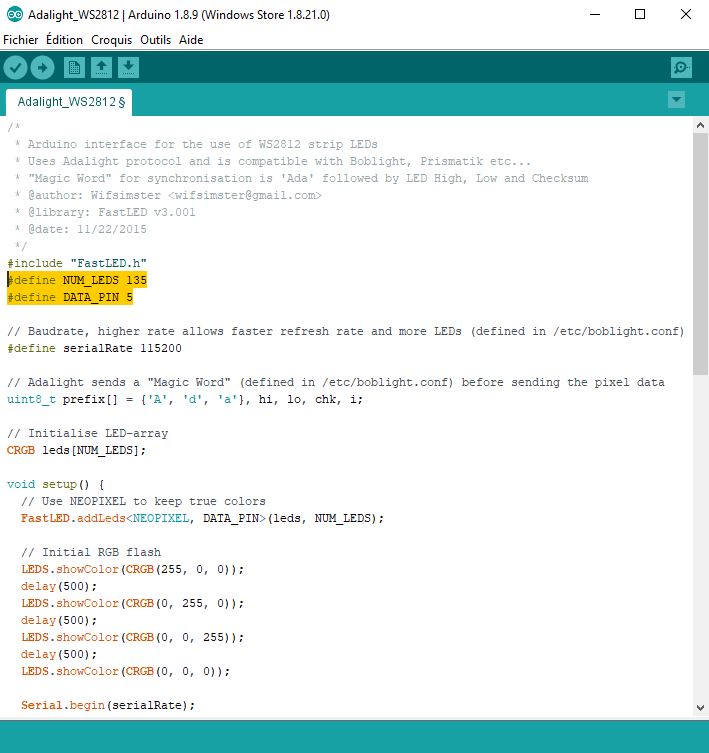
Task: Click the 'FastLED.addLeds<NEOPIXEL, DATA_PIN>' line
Action: (x=202, y=518)
